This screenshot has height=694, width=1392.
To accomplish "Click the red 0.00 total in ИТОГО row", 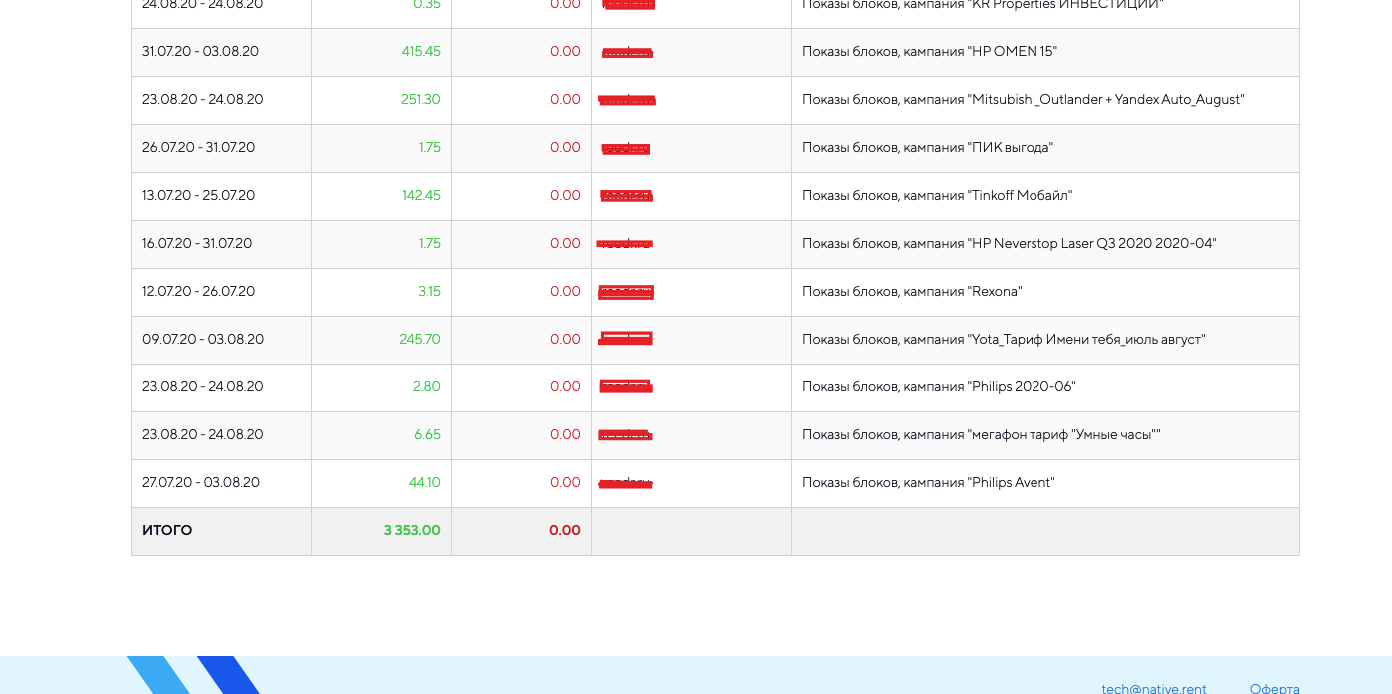I will click(565, 530).
